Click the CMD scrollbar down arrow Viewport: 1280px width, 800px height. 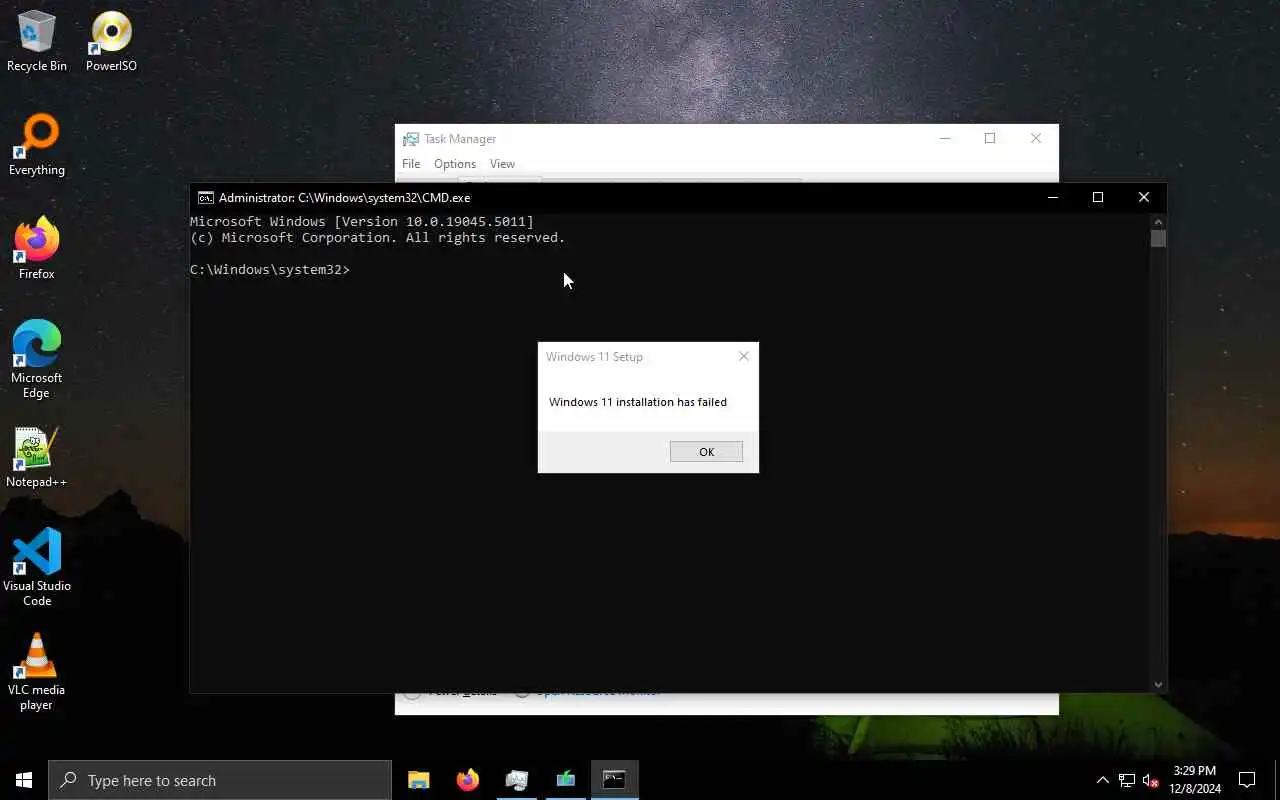(x=1158, y=685)
